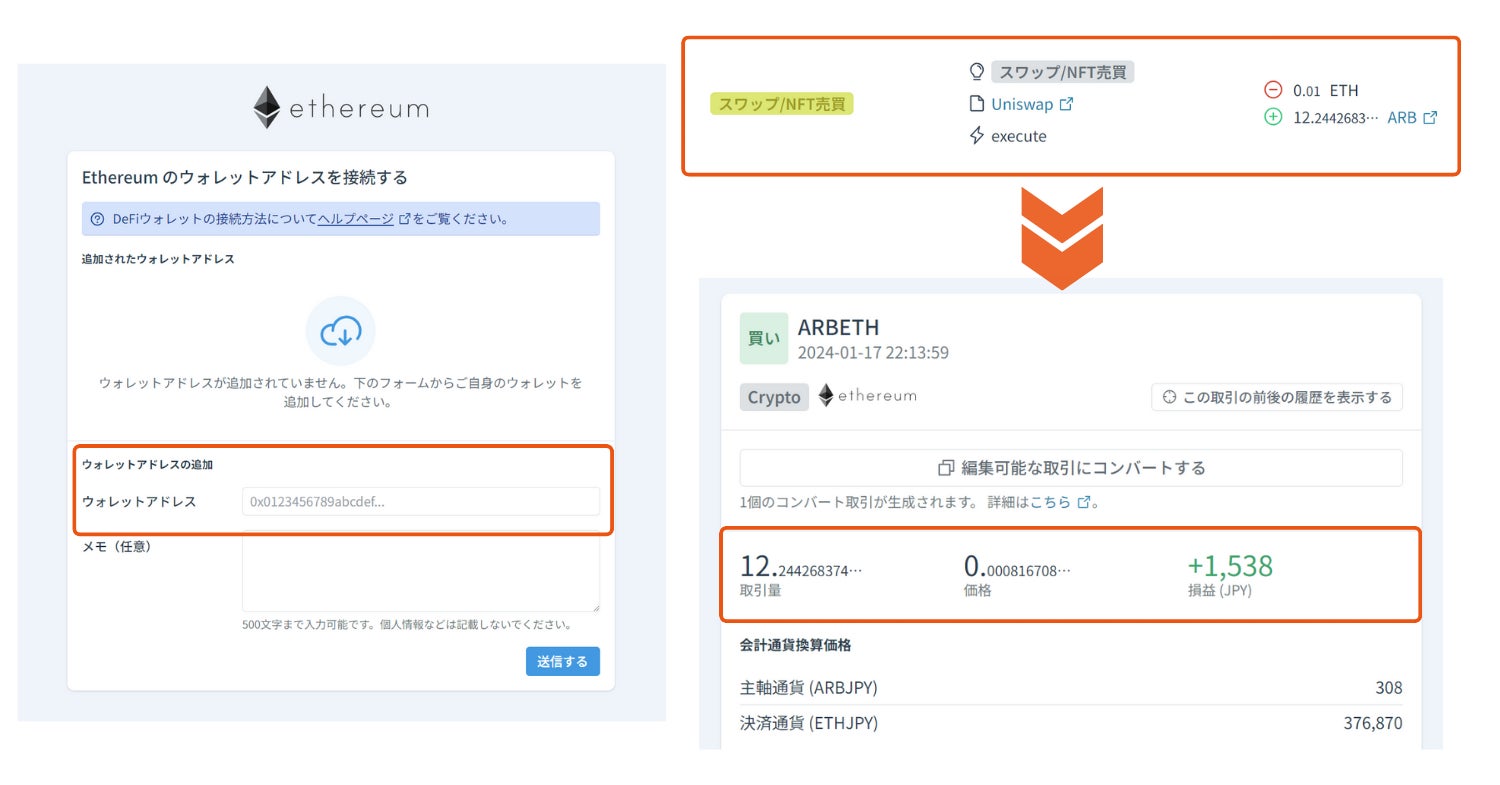
Task: Click the help circle icon in info banner
Action: tap(97, 219)
